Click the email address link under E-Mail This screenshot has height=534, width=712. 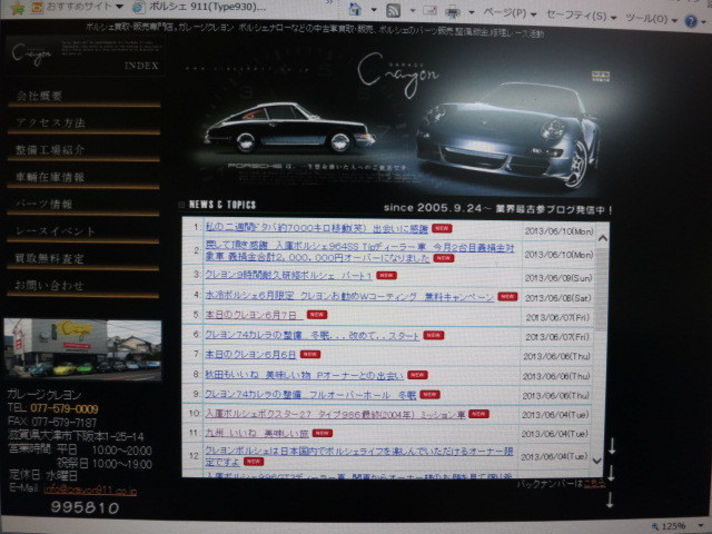click(90, 490)
